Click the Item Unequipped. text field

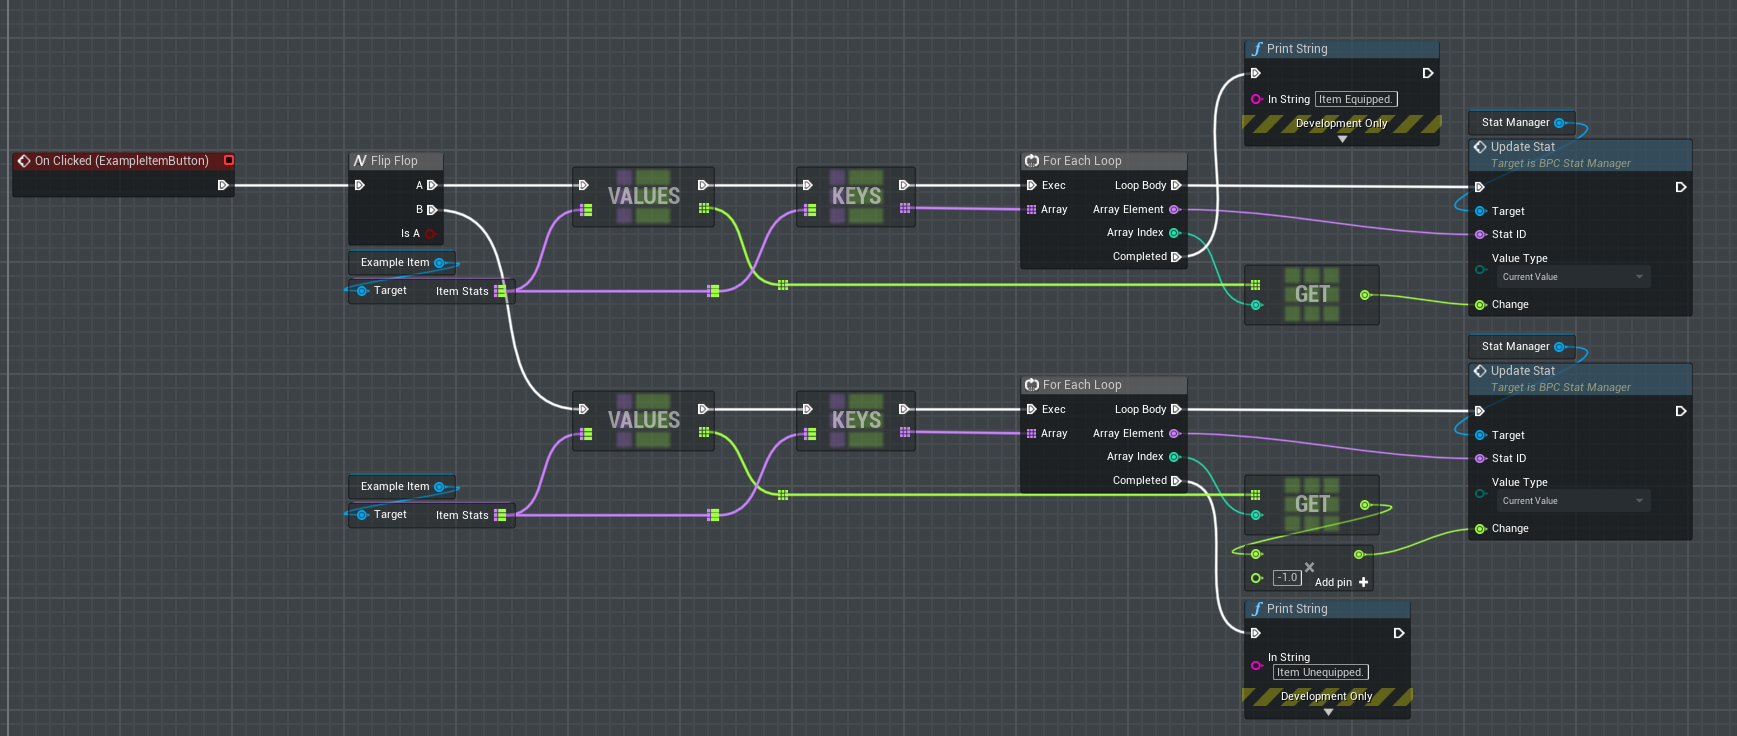(x=1320, y=673)
